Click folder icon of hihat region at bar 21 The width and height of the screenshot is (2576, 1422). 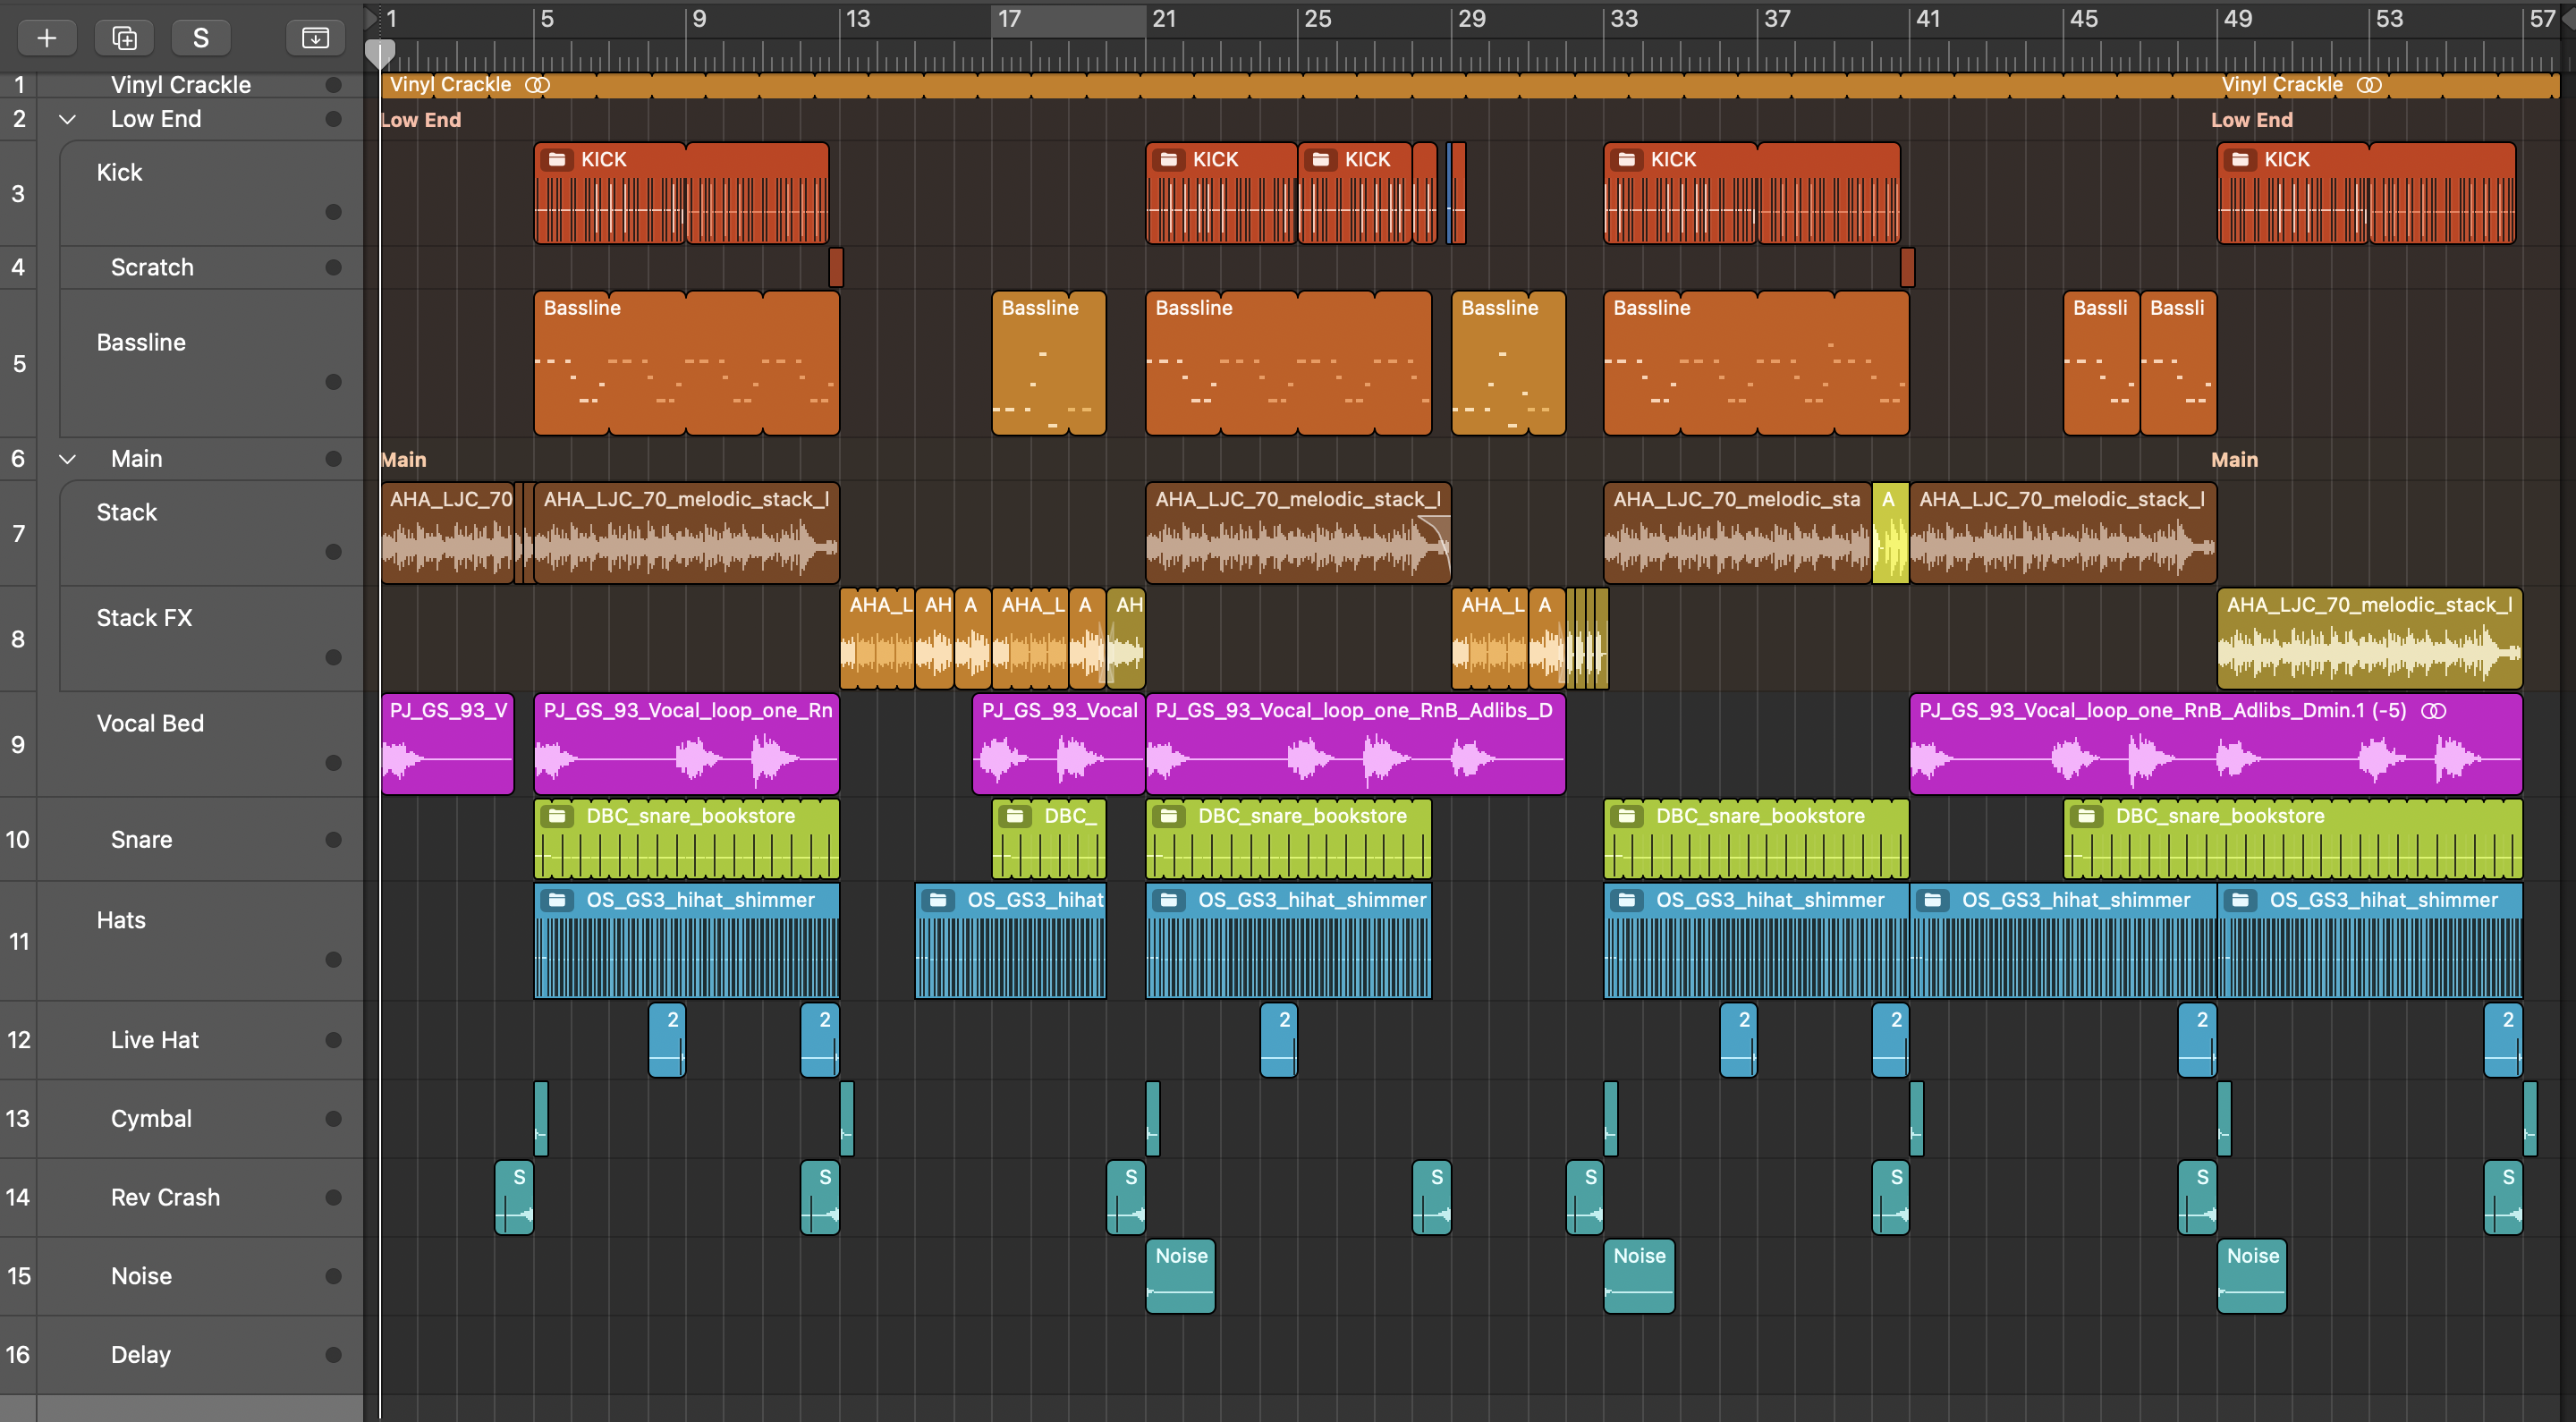(1168, 900)
